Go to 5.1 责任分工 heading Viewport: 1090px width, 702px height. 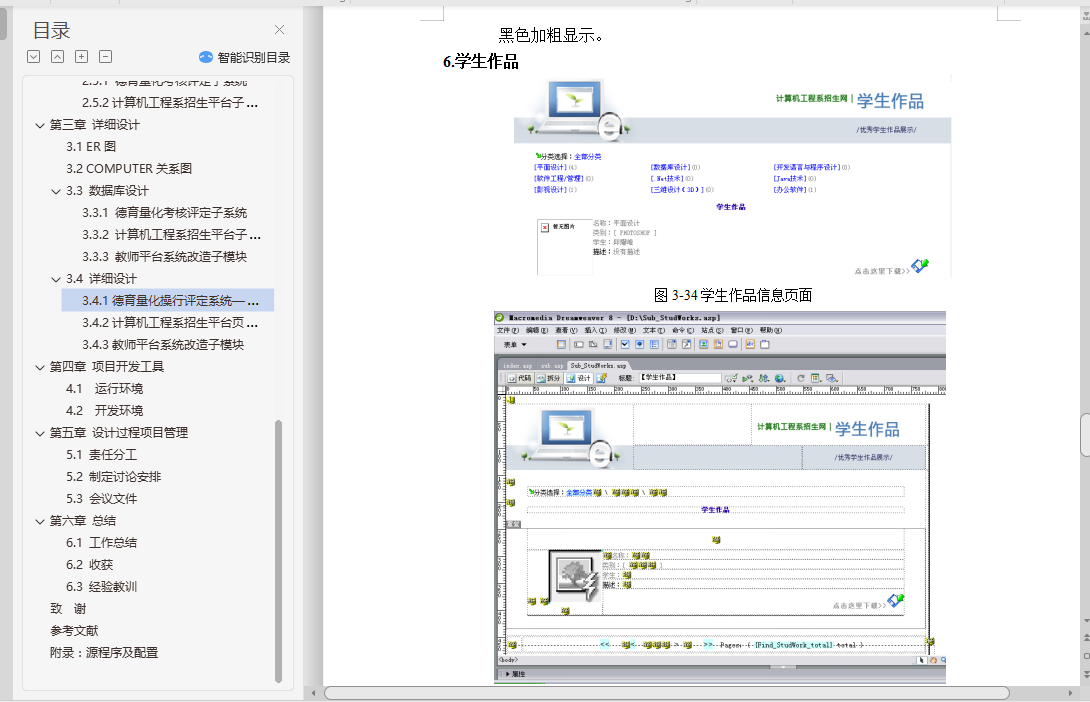[101, 455]
